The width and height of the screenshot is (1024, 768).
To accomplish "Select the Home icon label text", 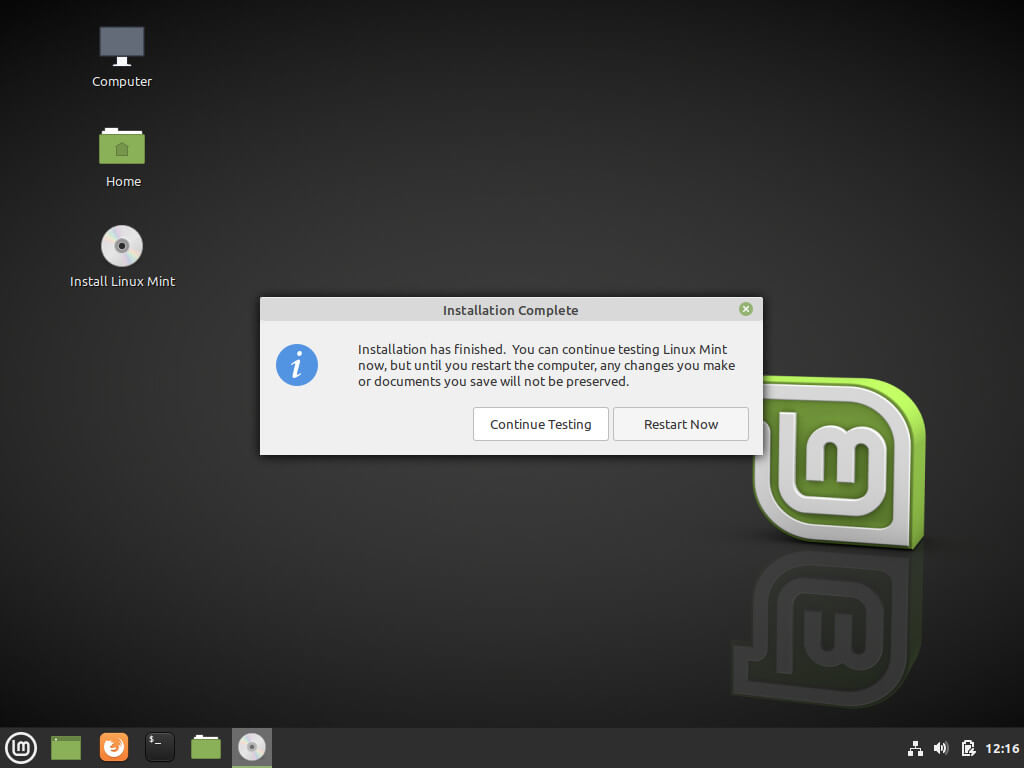I will click(123, 182).
